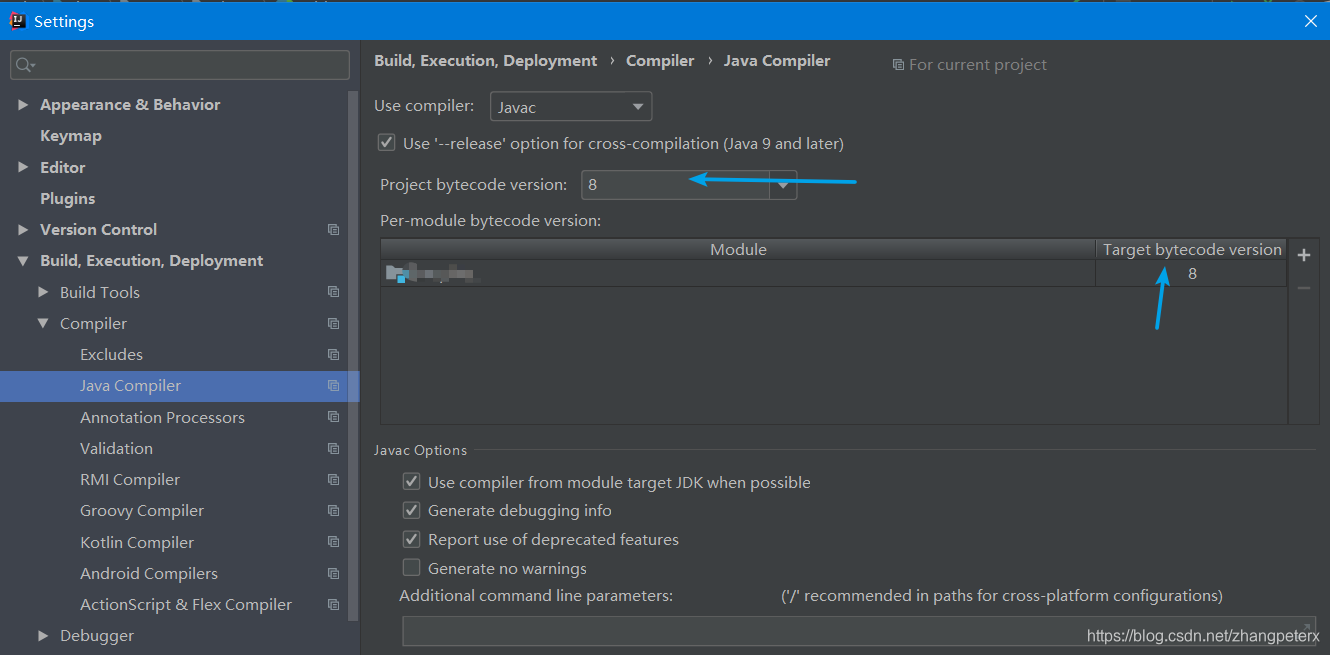Image resolution: width=1330 pixels, height=655 pixels.
Task: Click the expand icon in the command line parameters field
Action: coord(1307,627)
